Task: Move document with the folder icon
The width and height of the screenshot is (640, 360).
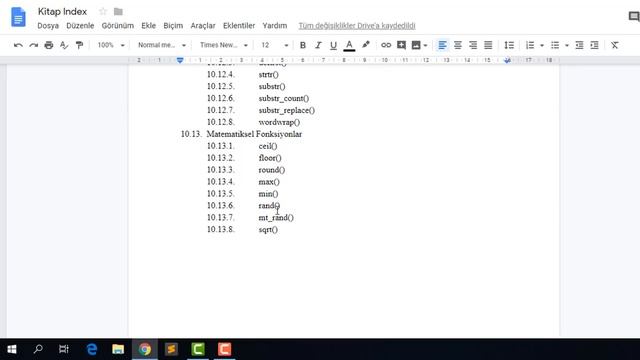Action: (x=118, y=11)
